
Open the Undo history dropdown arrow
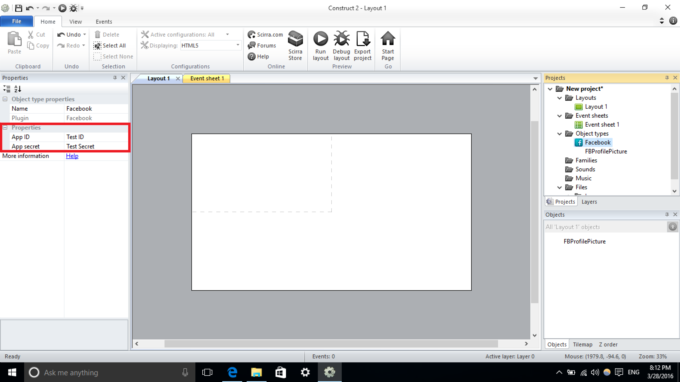tap(85, 34)
